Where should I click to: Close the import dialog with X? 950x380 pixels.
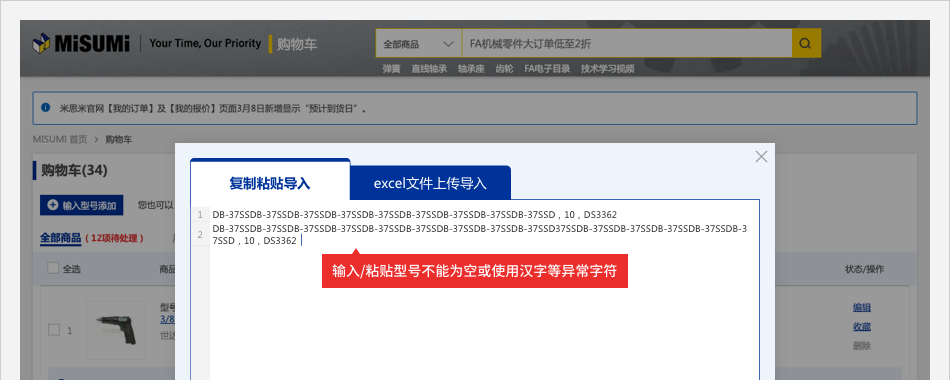click(762, 156)
